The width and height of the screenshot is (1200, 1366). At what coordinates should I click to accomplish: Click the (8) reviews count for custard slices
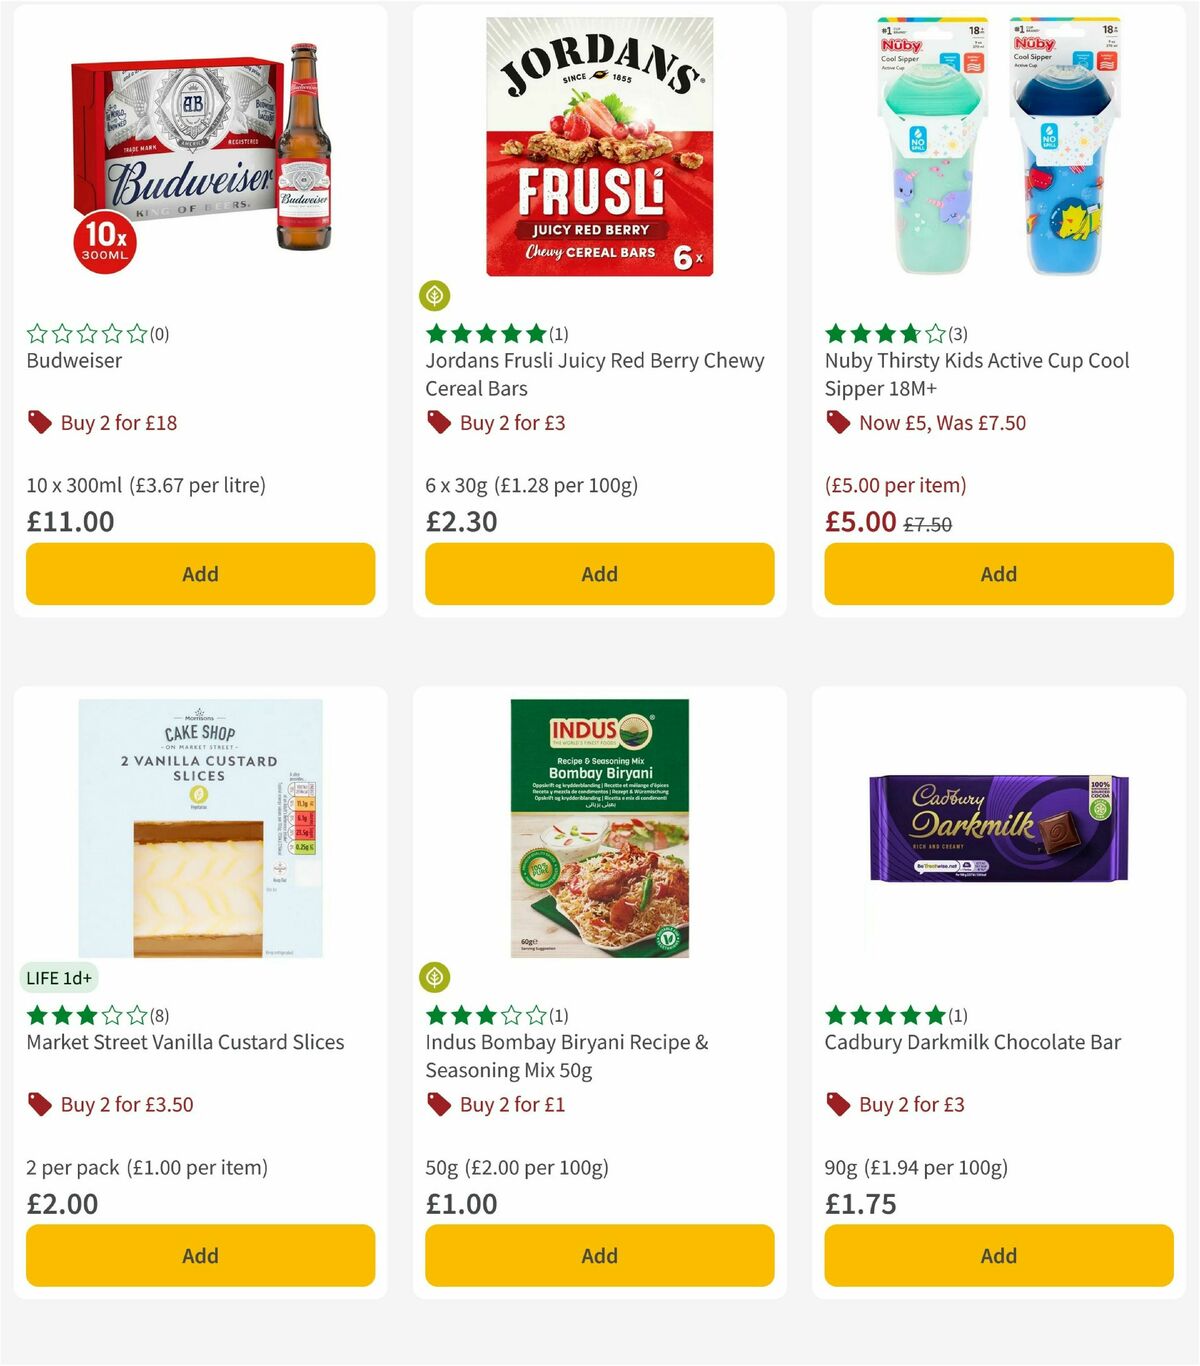155,1014
